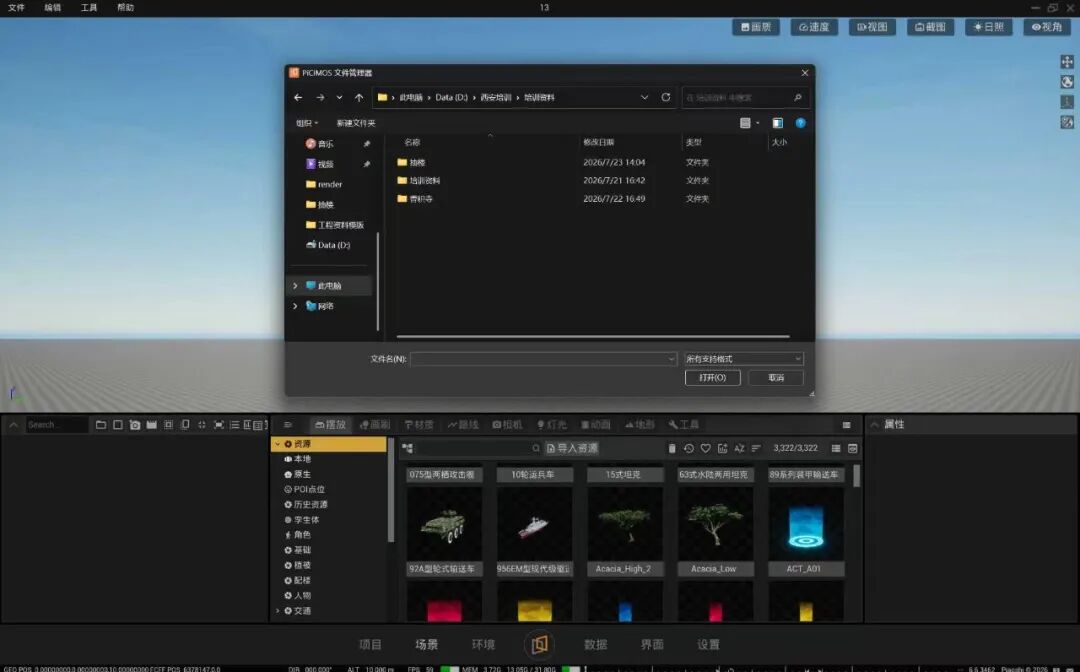Click the asset tree hierarchy icon
The width and height of the screenshot is (1080, 672).
coord(408,448)
